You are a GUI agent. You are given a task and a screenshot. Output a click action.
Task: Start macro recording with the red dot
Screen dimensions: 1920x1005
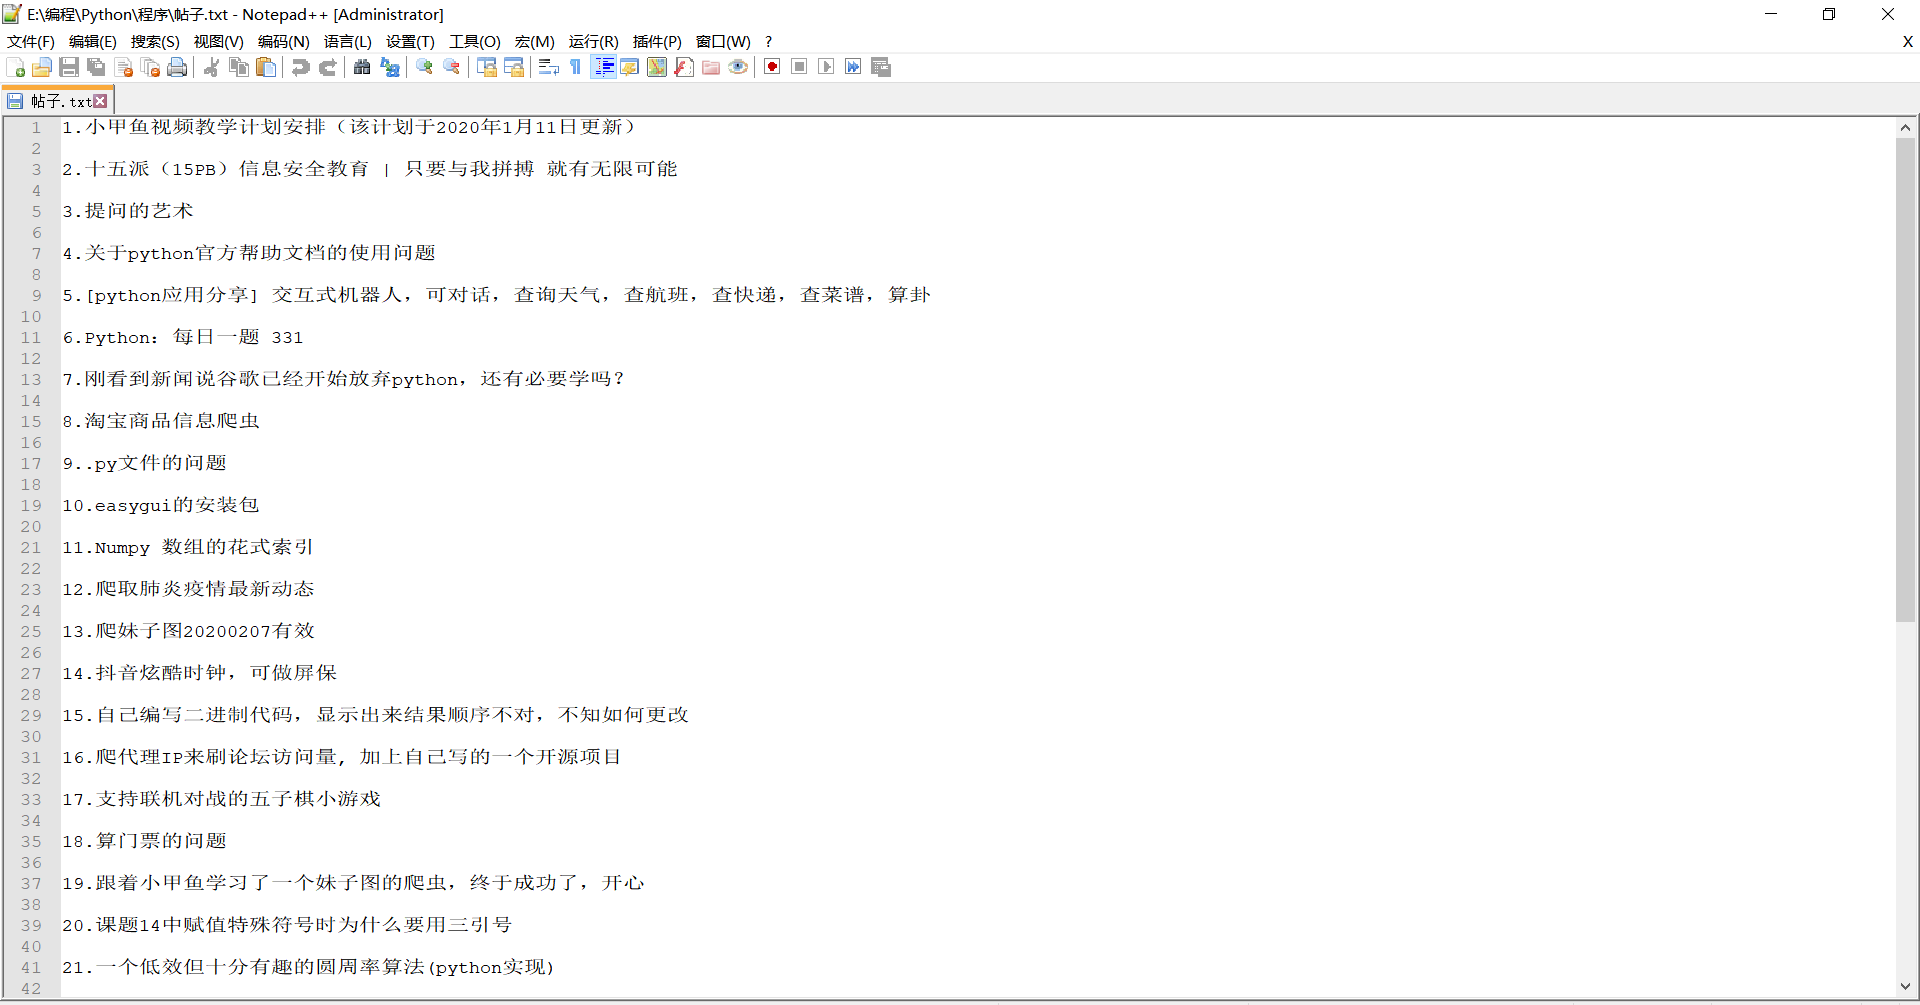(x=772, y=67)
